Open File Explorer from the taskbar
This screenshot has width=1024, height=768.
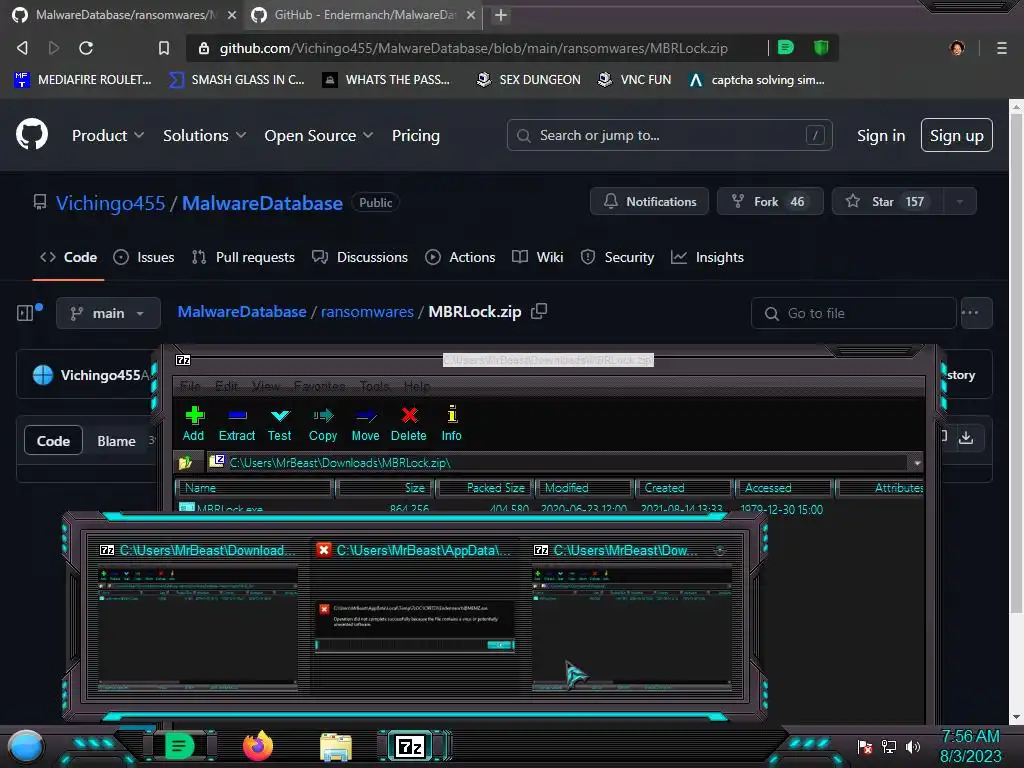336,746
